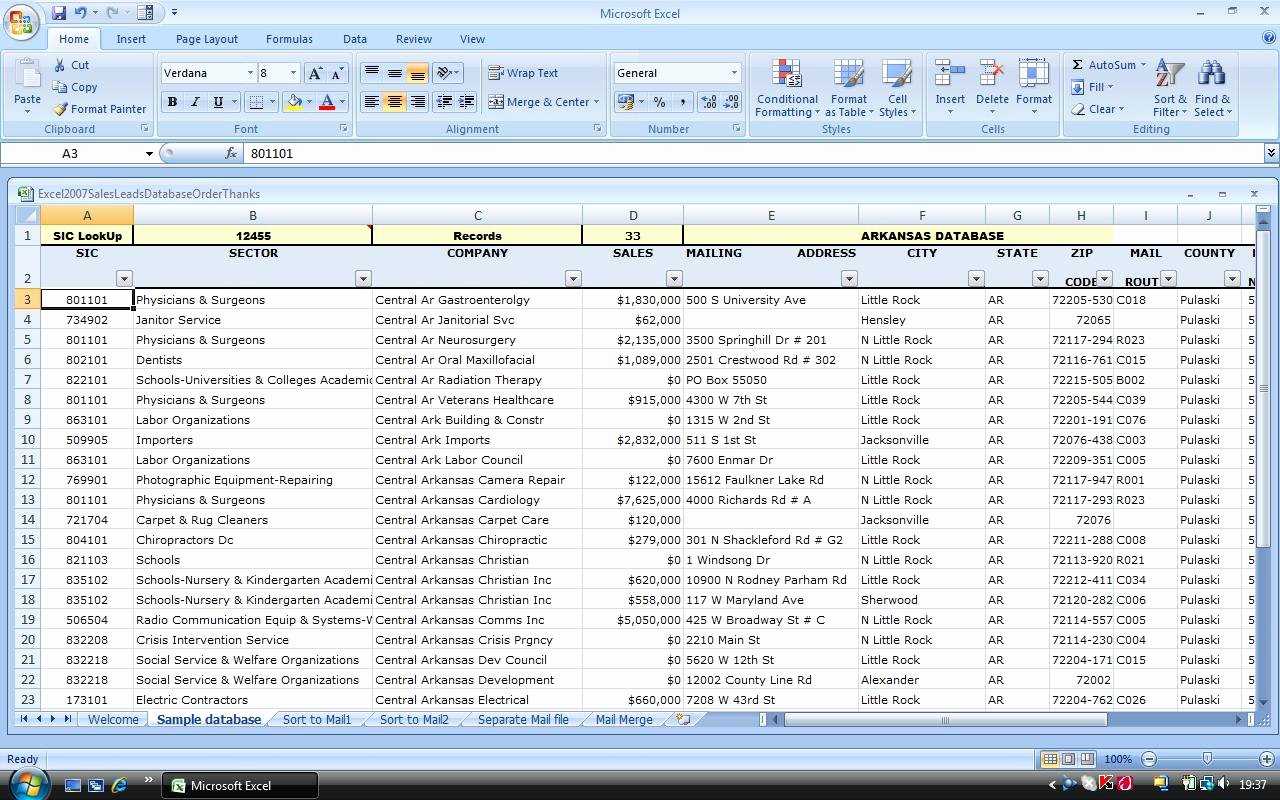Open the font size dropdown
The image size is (1280, 800).
293,73
